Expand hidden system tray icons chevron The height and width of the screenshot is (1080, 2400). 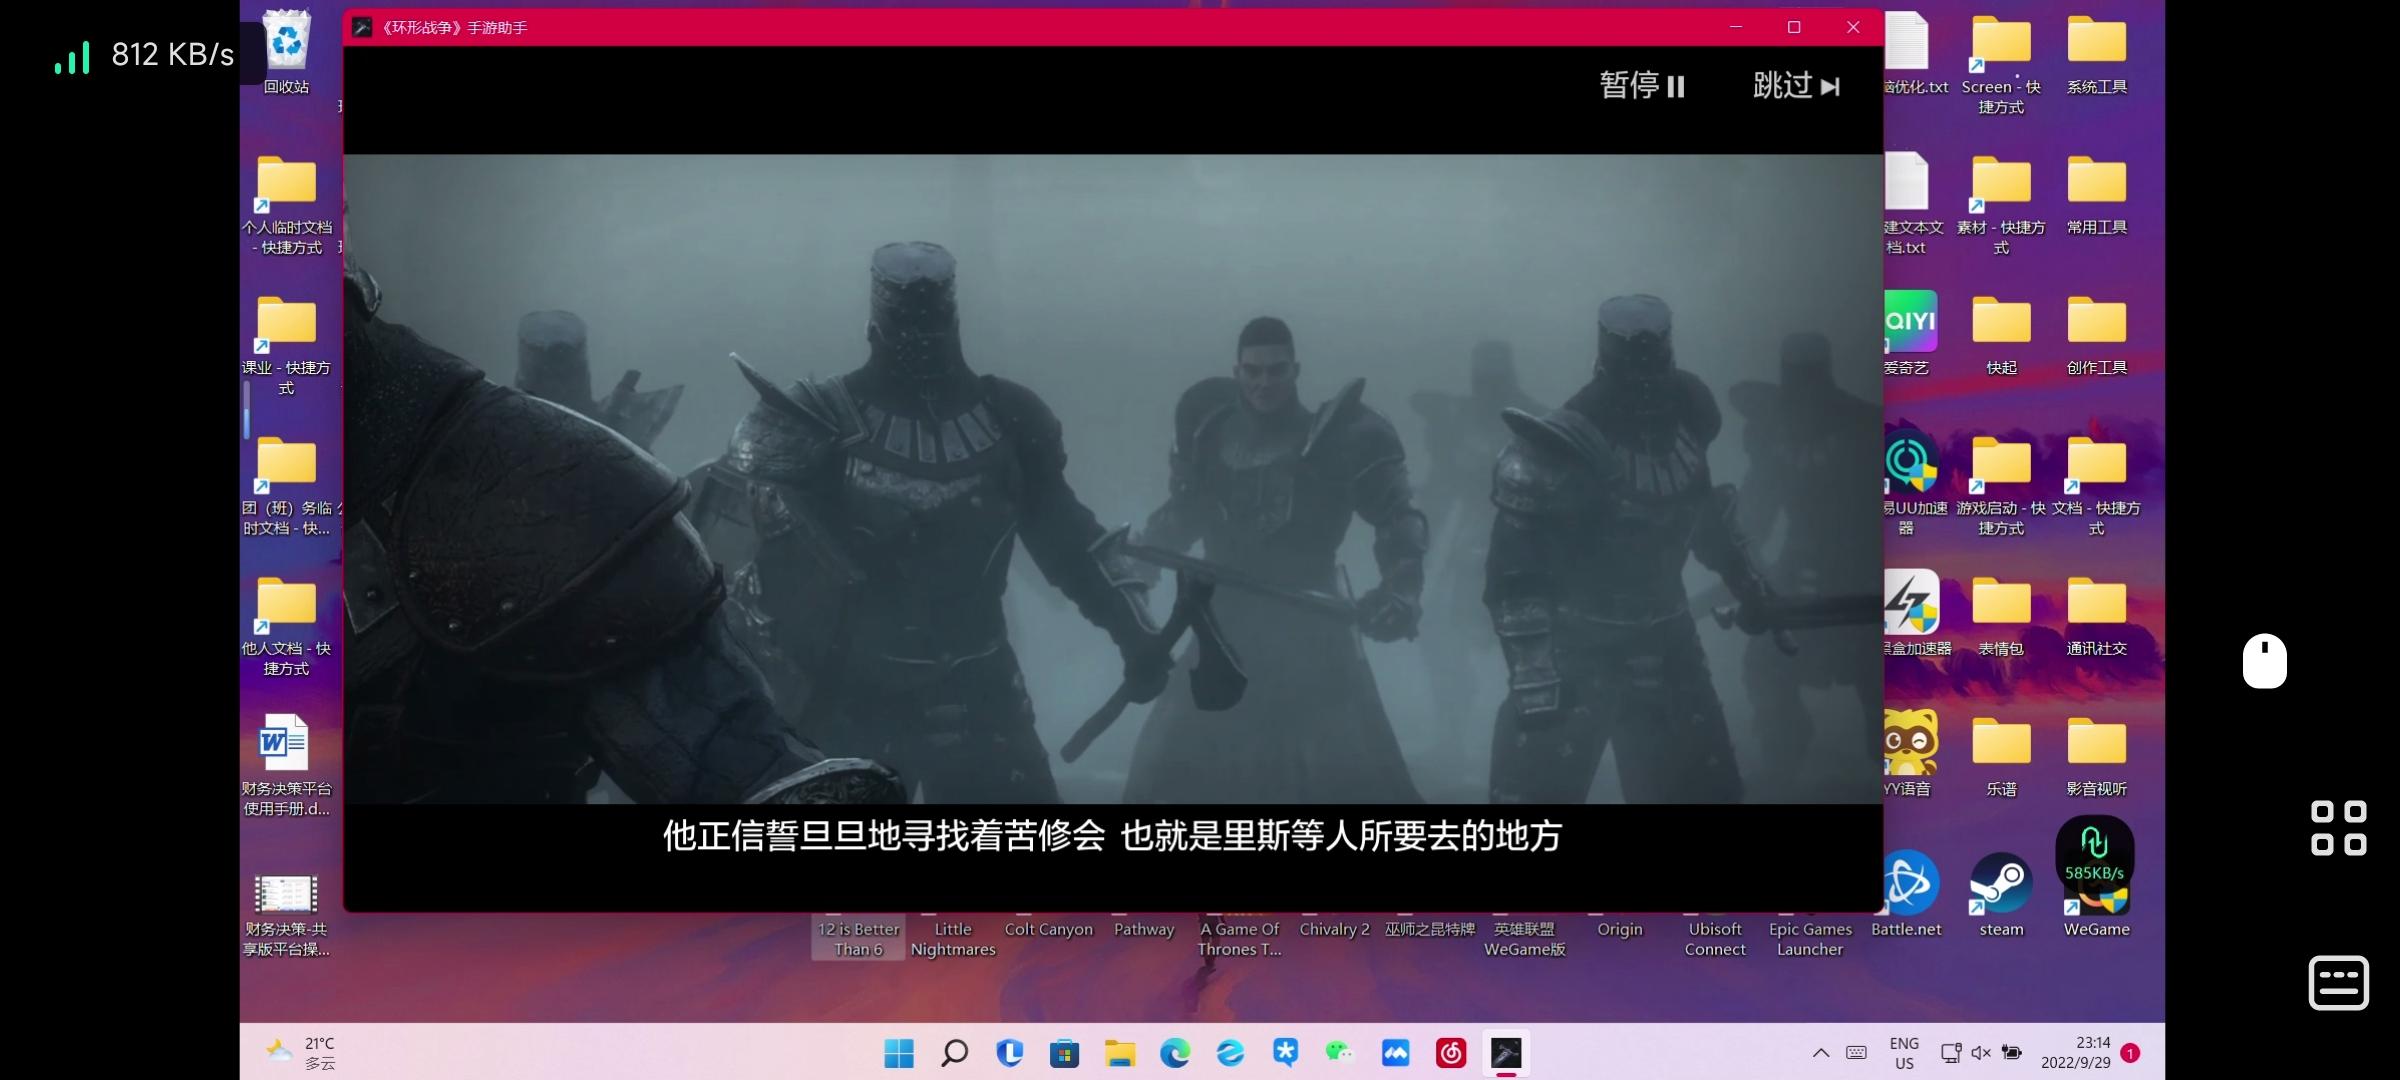tap(1821, 1052)
